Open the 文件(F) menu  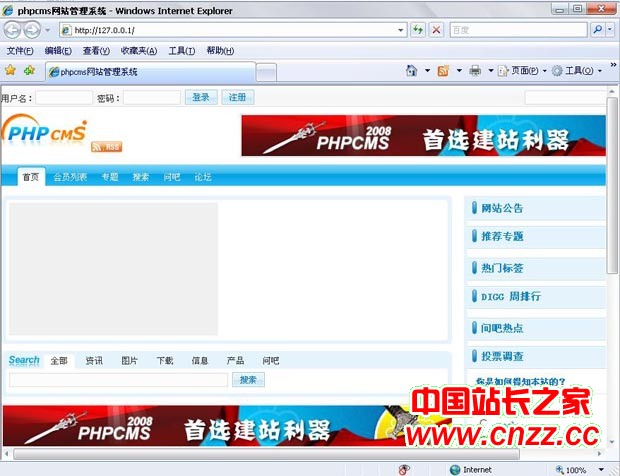pos(20,51)
